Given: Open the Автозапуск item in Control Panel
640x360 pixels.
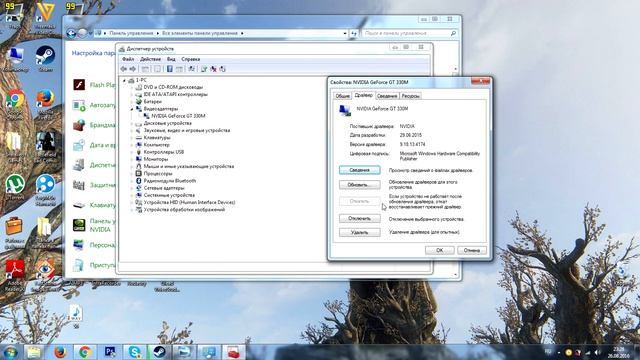Looking at the screenshot, I should [x=94, y=105].
